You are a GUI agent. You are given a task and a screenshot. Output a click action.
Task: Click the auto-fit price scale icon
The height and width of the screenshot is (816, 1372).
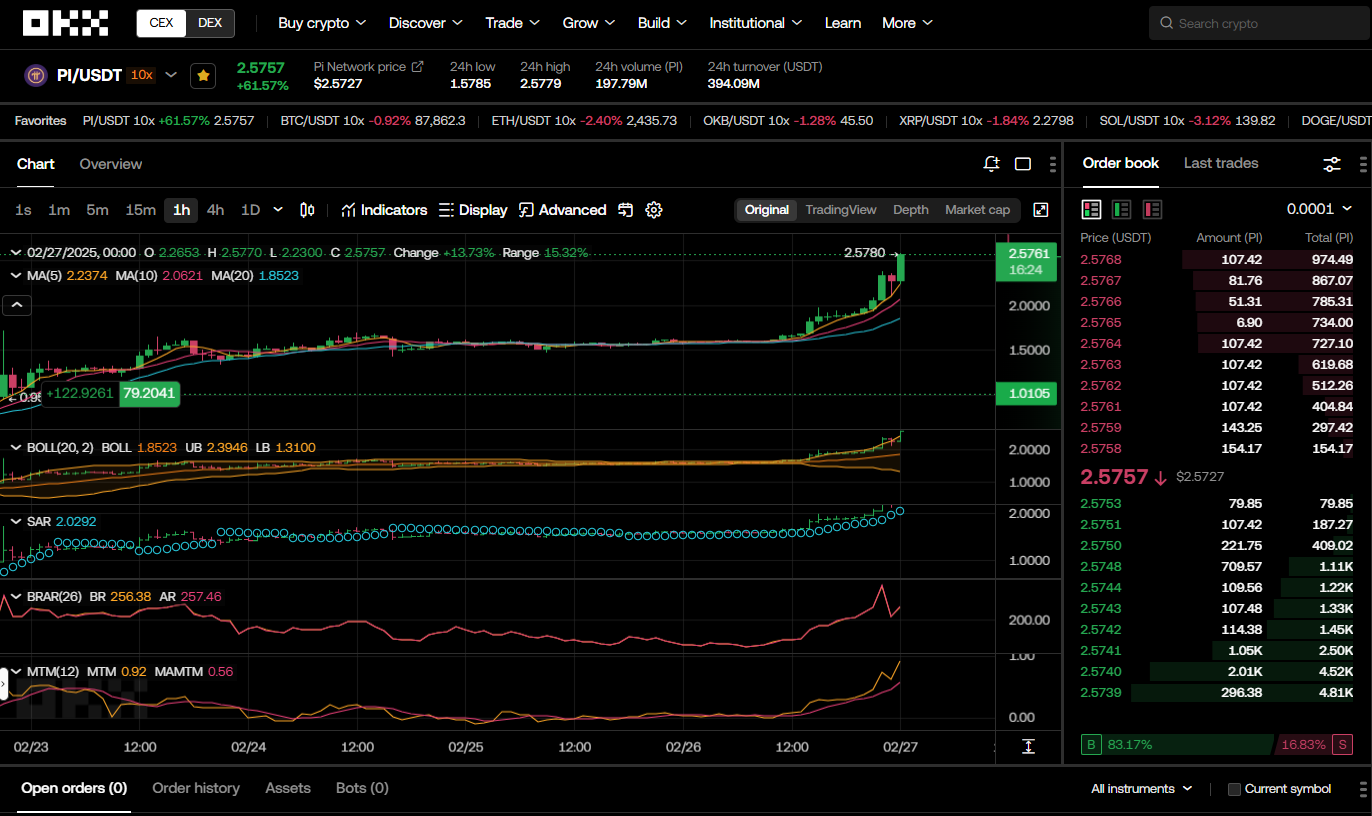pos(1028,746)
